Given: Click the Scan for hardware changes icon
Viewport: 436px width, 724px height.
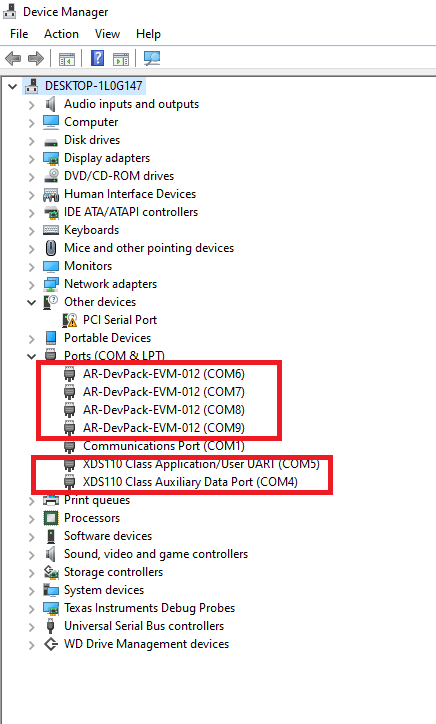Looking at the screenshot, I should (151, 59).
